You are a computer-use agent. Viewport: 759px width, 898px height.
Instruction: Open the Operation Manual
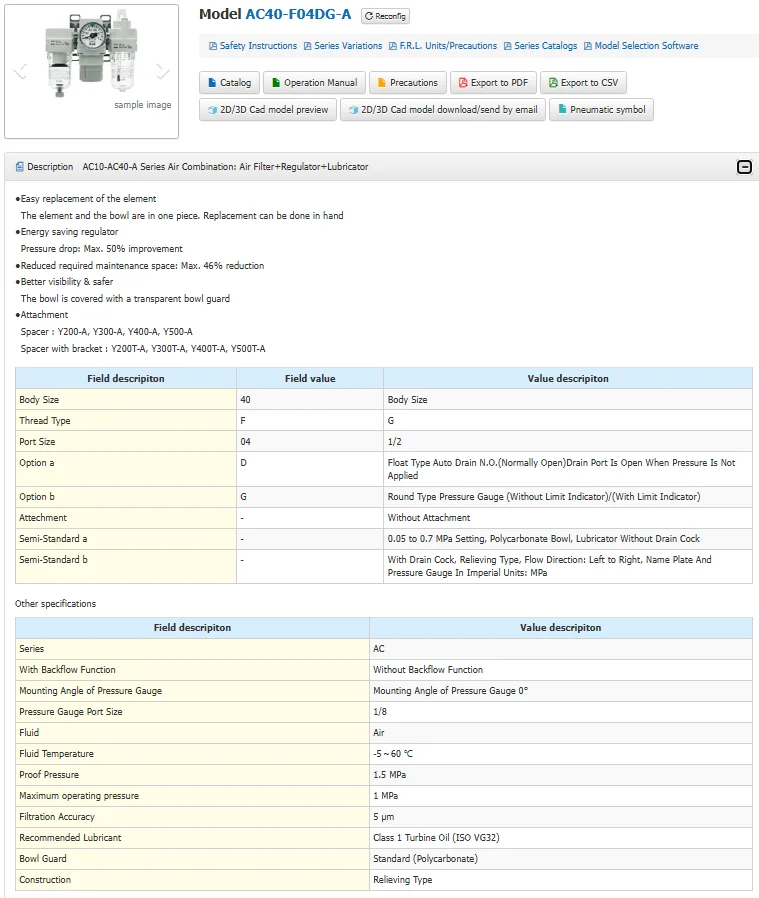tap(314, 83)
